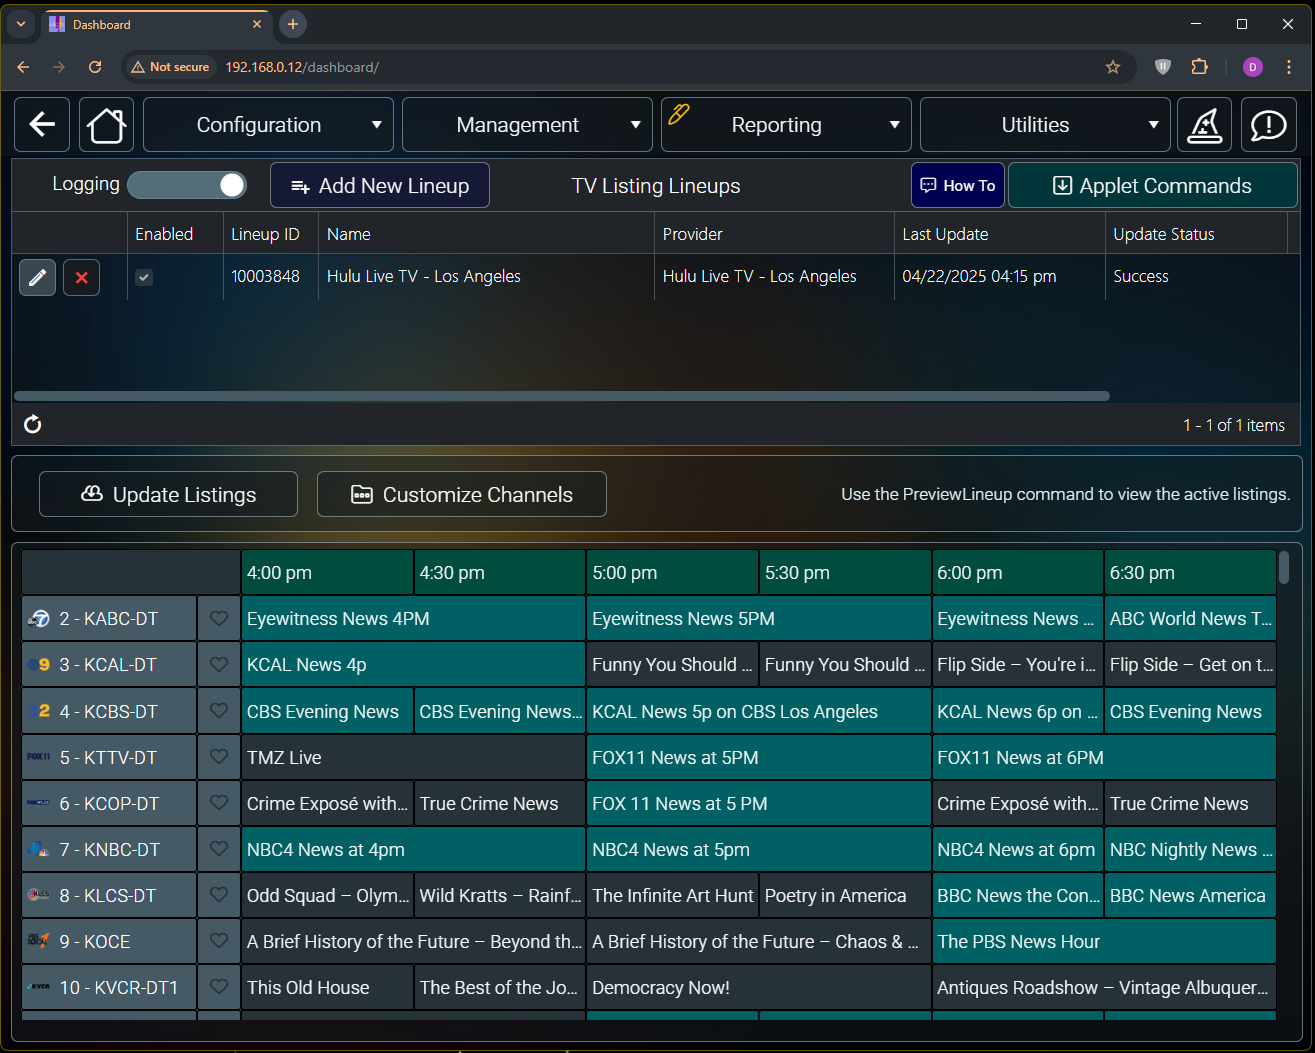Image resolution: width=1315 pixels, height=1053 pixels.
Task: Select the 2 - KABC-DT channel row
Action: click(x=109, y=619)
